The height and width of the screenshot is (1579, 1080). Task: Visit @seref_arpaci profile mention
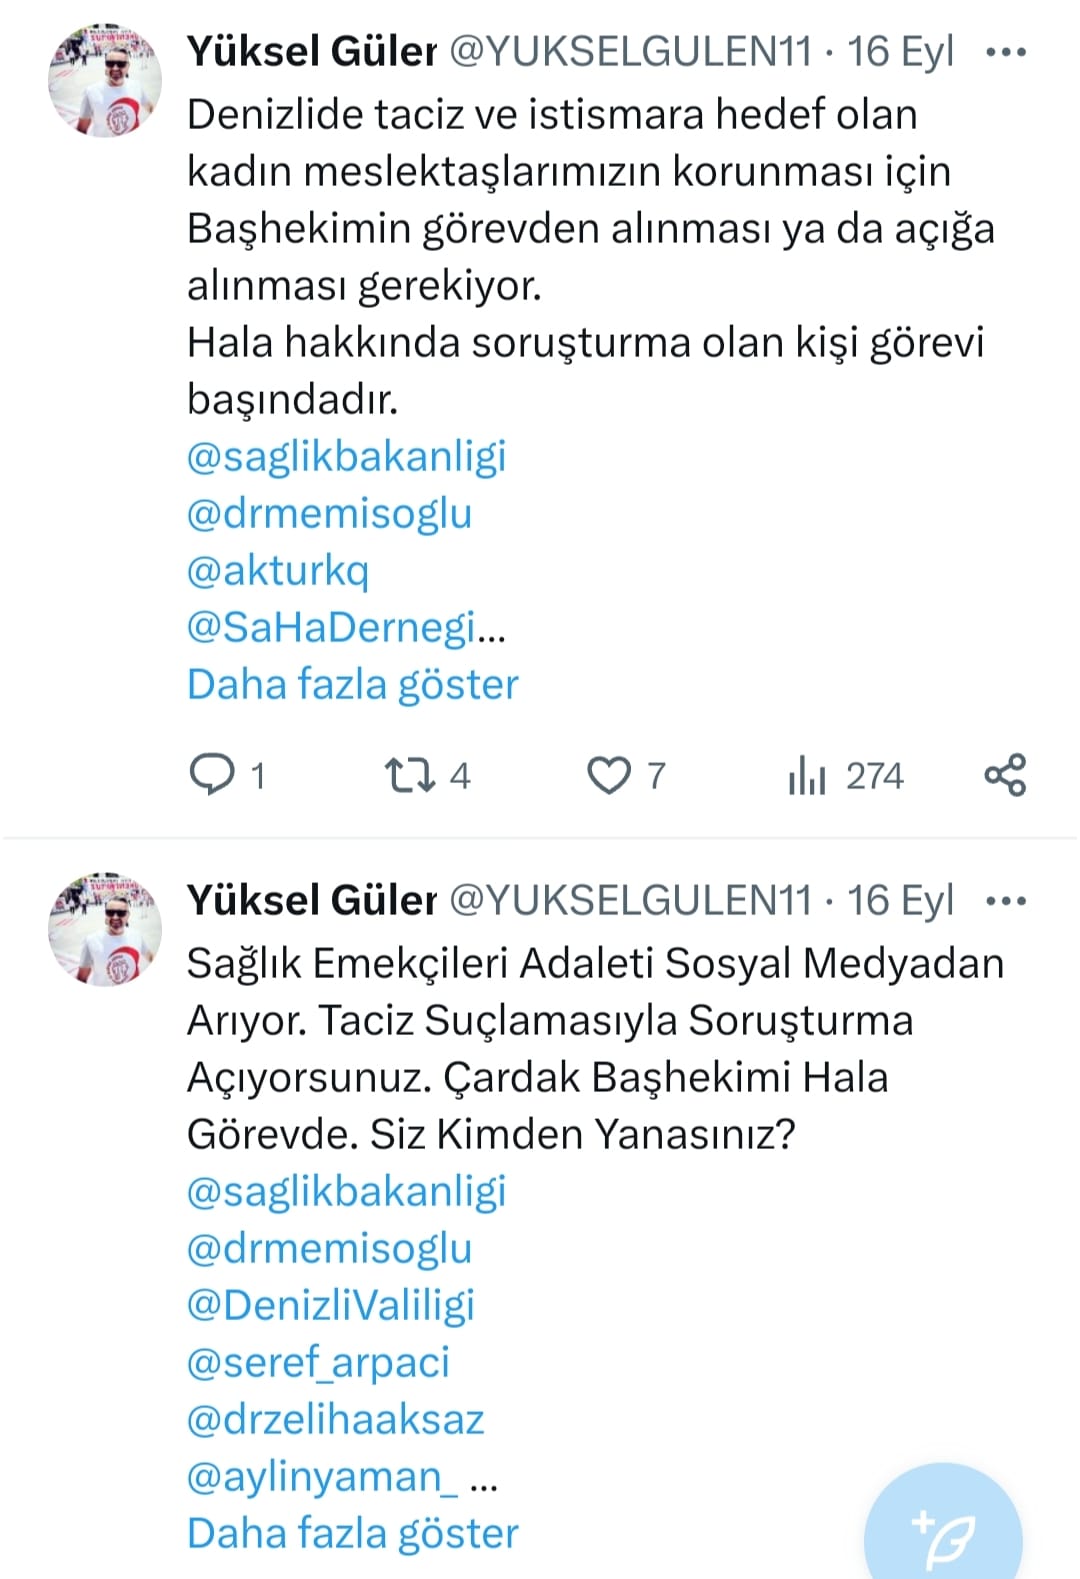318,1363
